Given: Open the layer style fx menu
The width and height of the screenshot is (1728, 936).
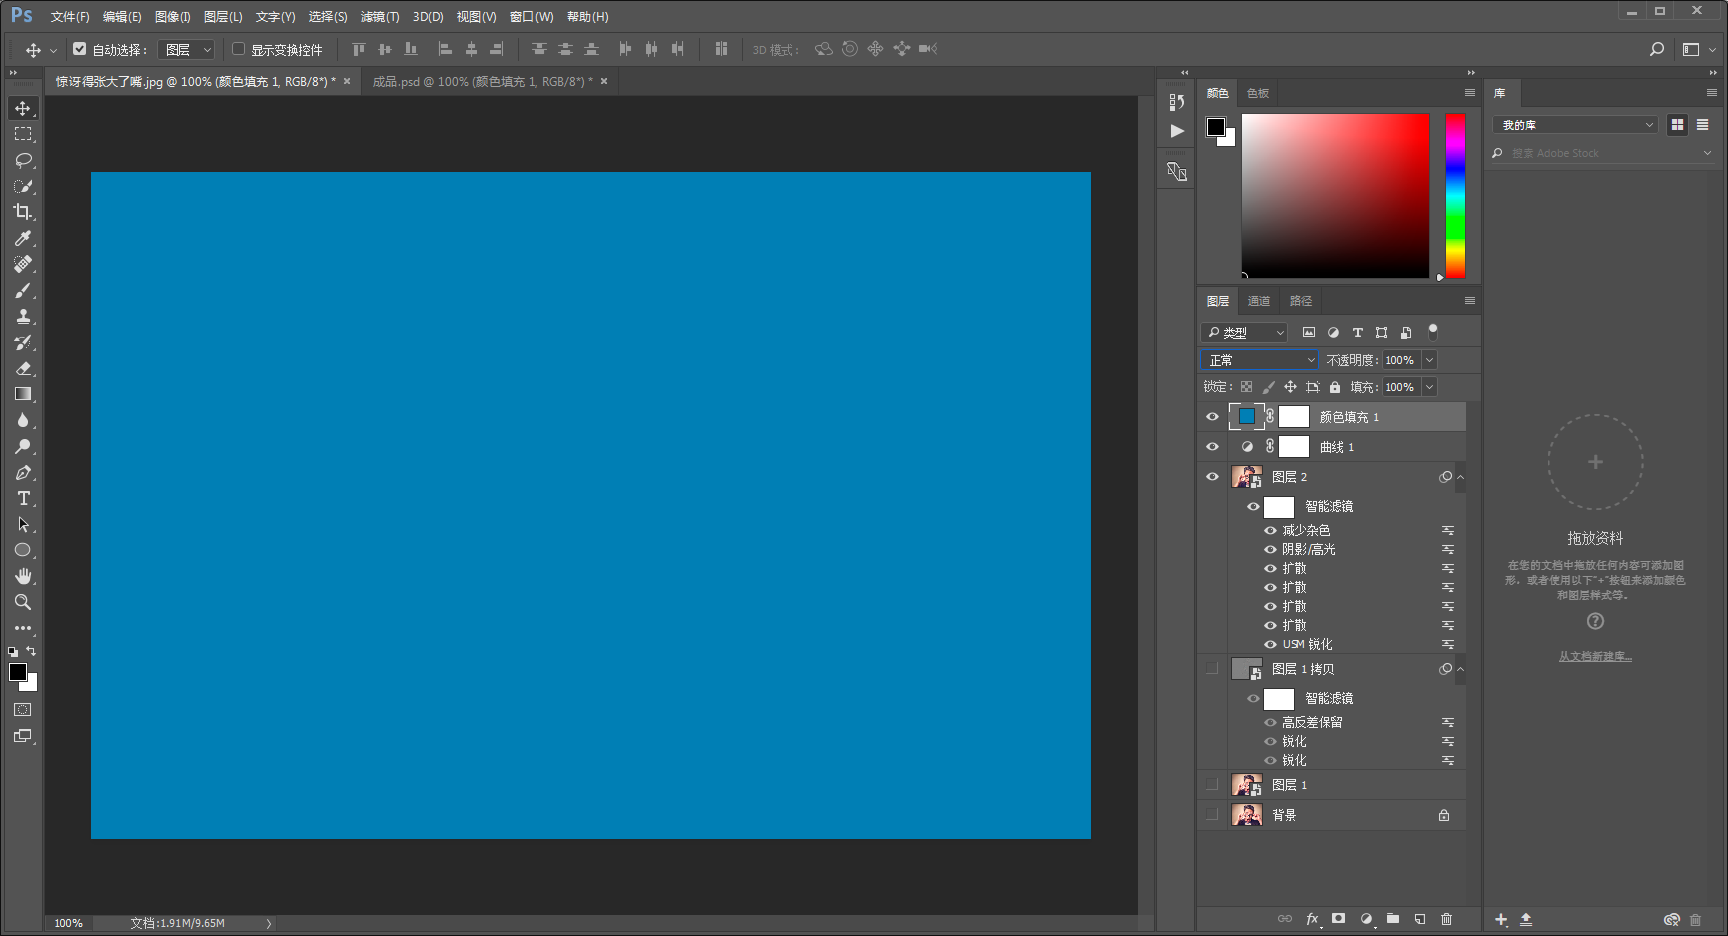Looking at the screenshot, I should click(1313, 919).
